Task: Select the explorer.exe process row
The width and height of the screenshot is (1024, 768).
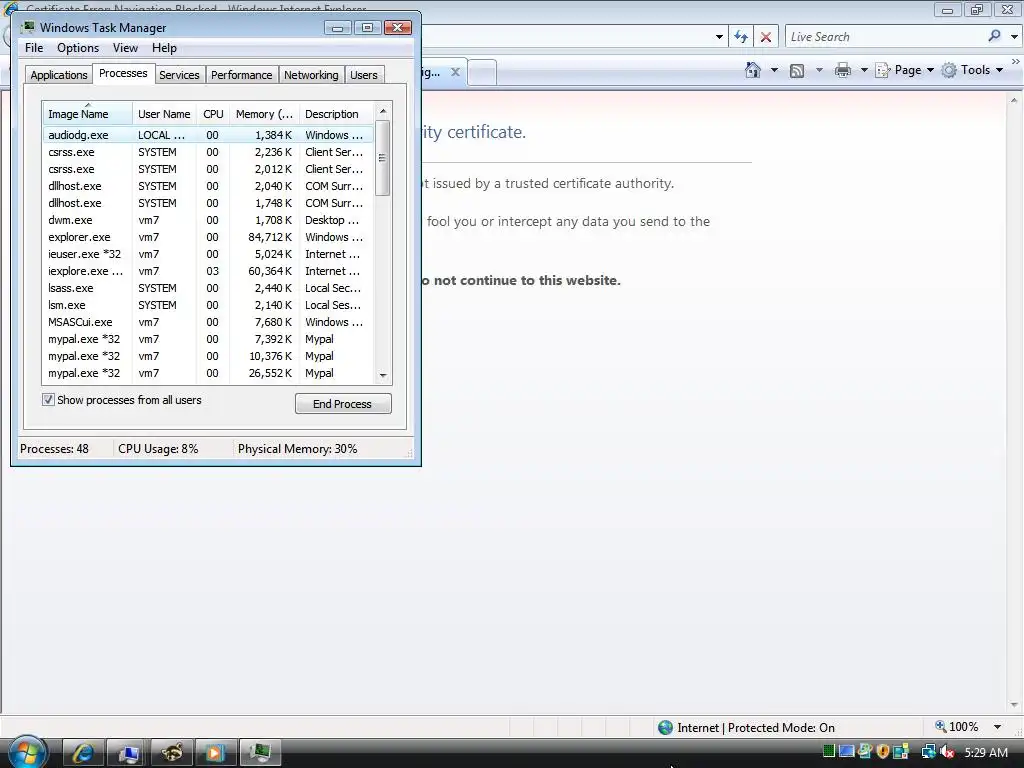Action: [x=208, y=237]
